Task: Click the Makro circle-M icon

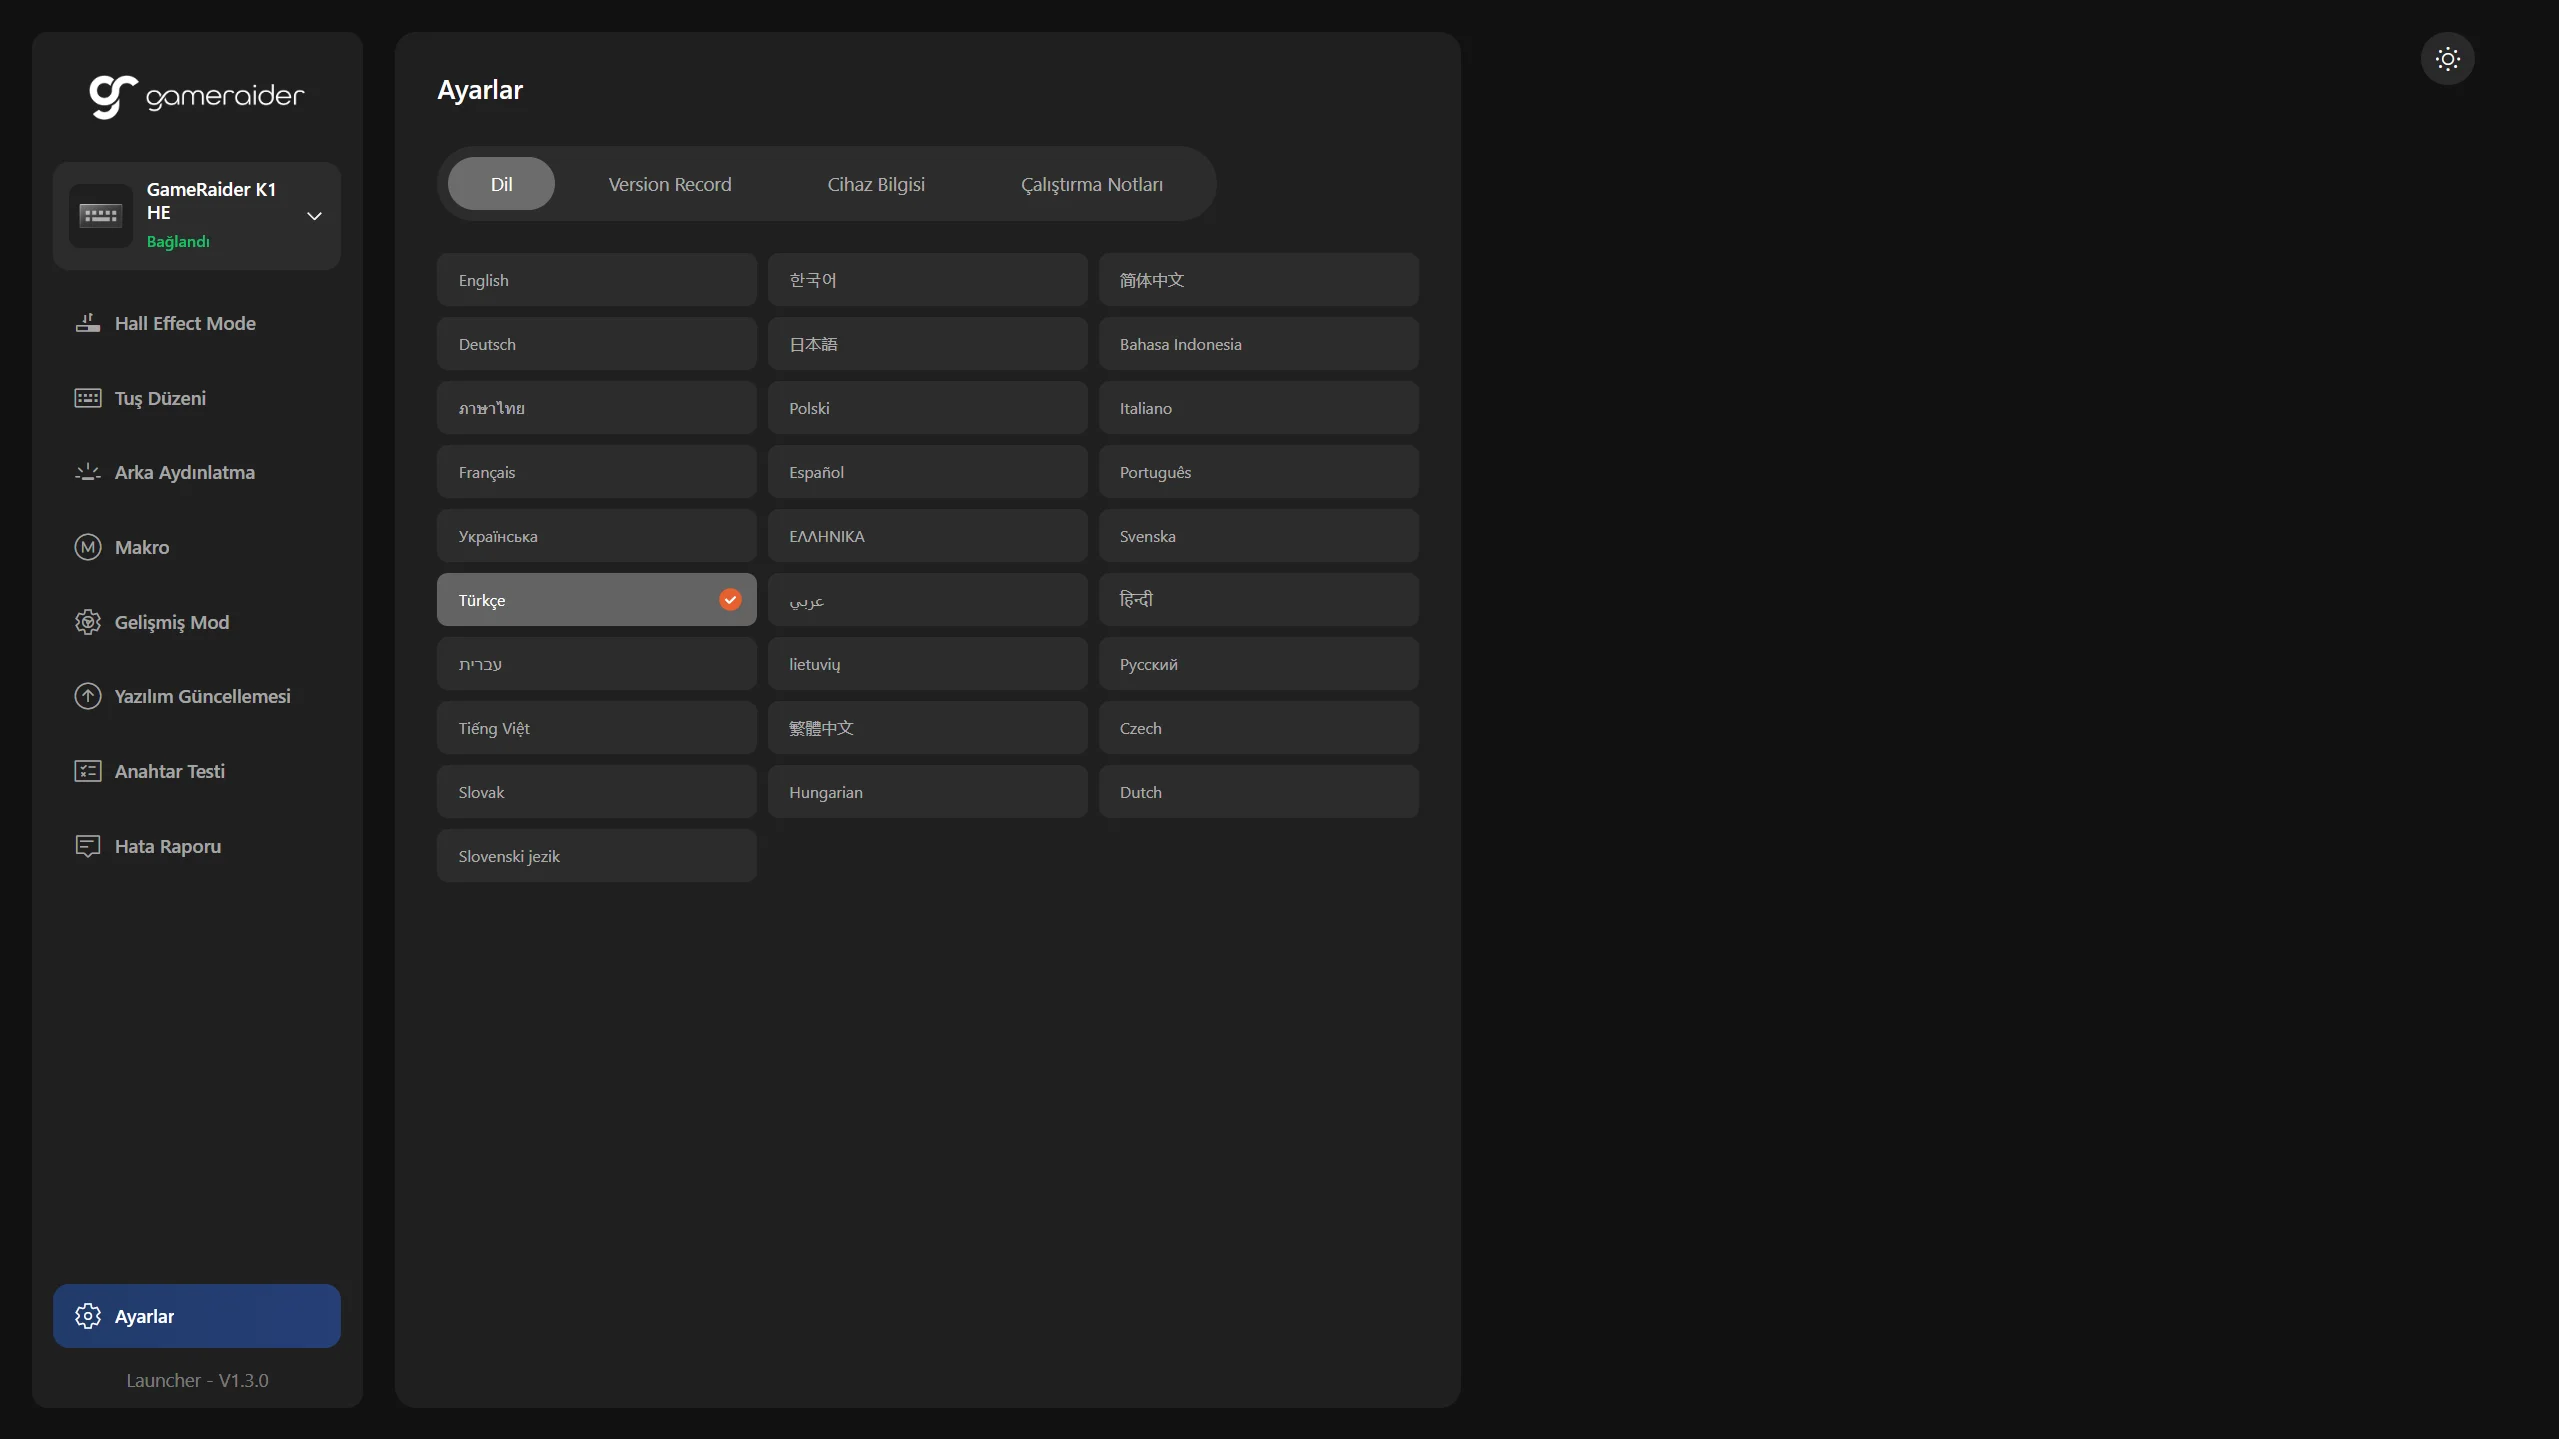Action: 88,547
